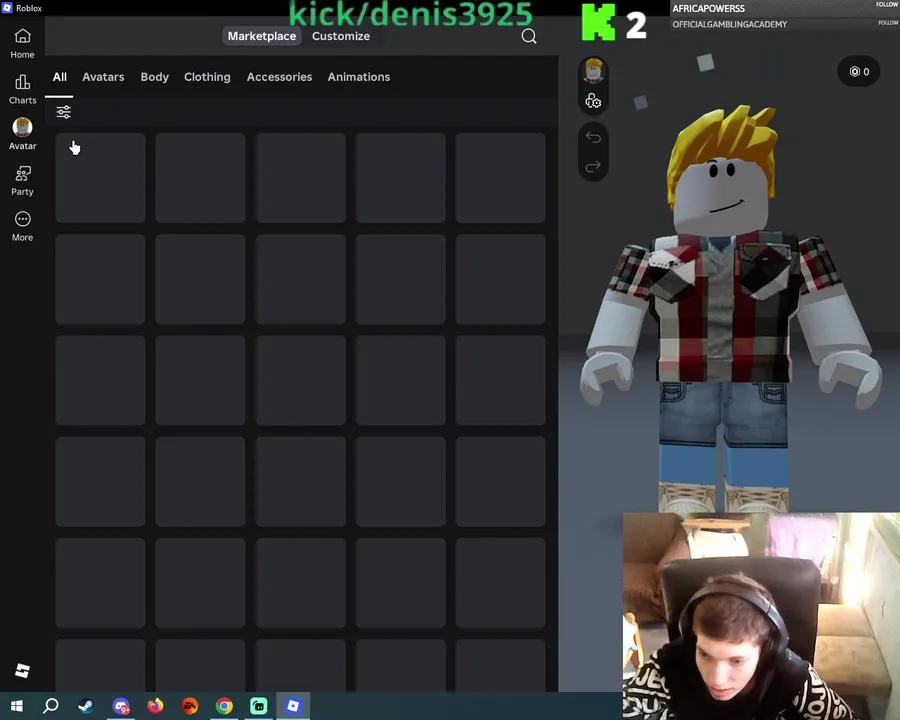Click the redo arrow button
This screenshot has height=720, width=900.
(x=593, y=167)
